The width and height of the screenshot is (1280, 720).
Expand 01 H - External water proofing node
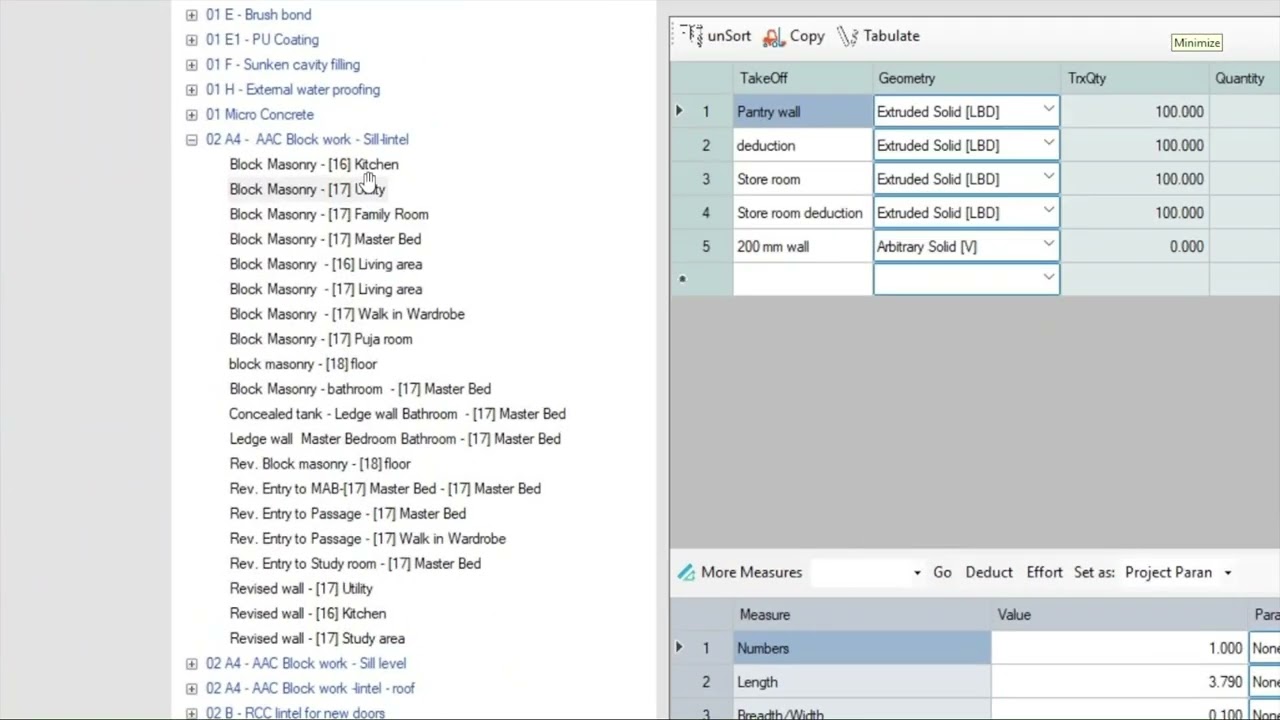click(191, 90)
